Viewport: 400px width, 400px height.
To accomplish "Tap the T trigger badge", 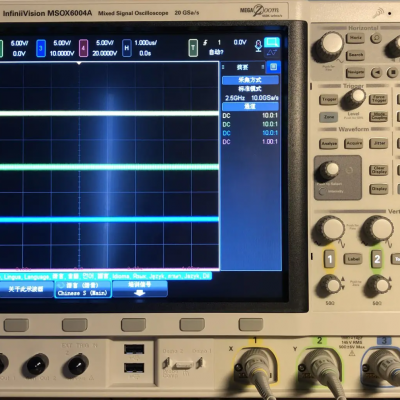I will tap(193, 48).
